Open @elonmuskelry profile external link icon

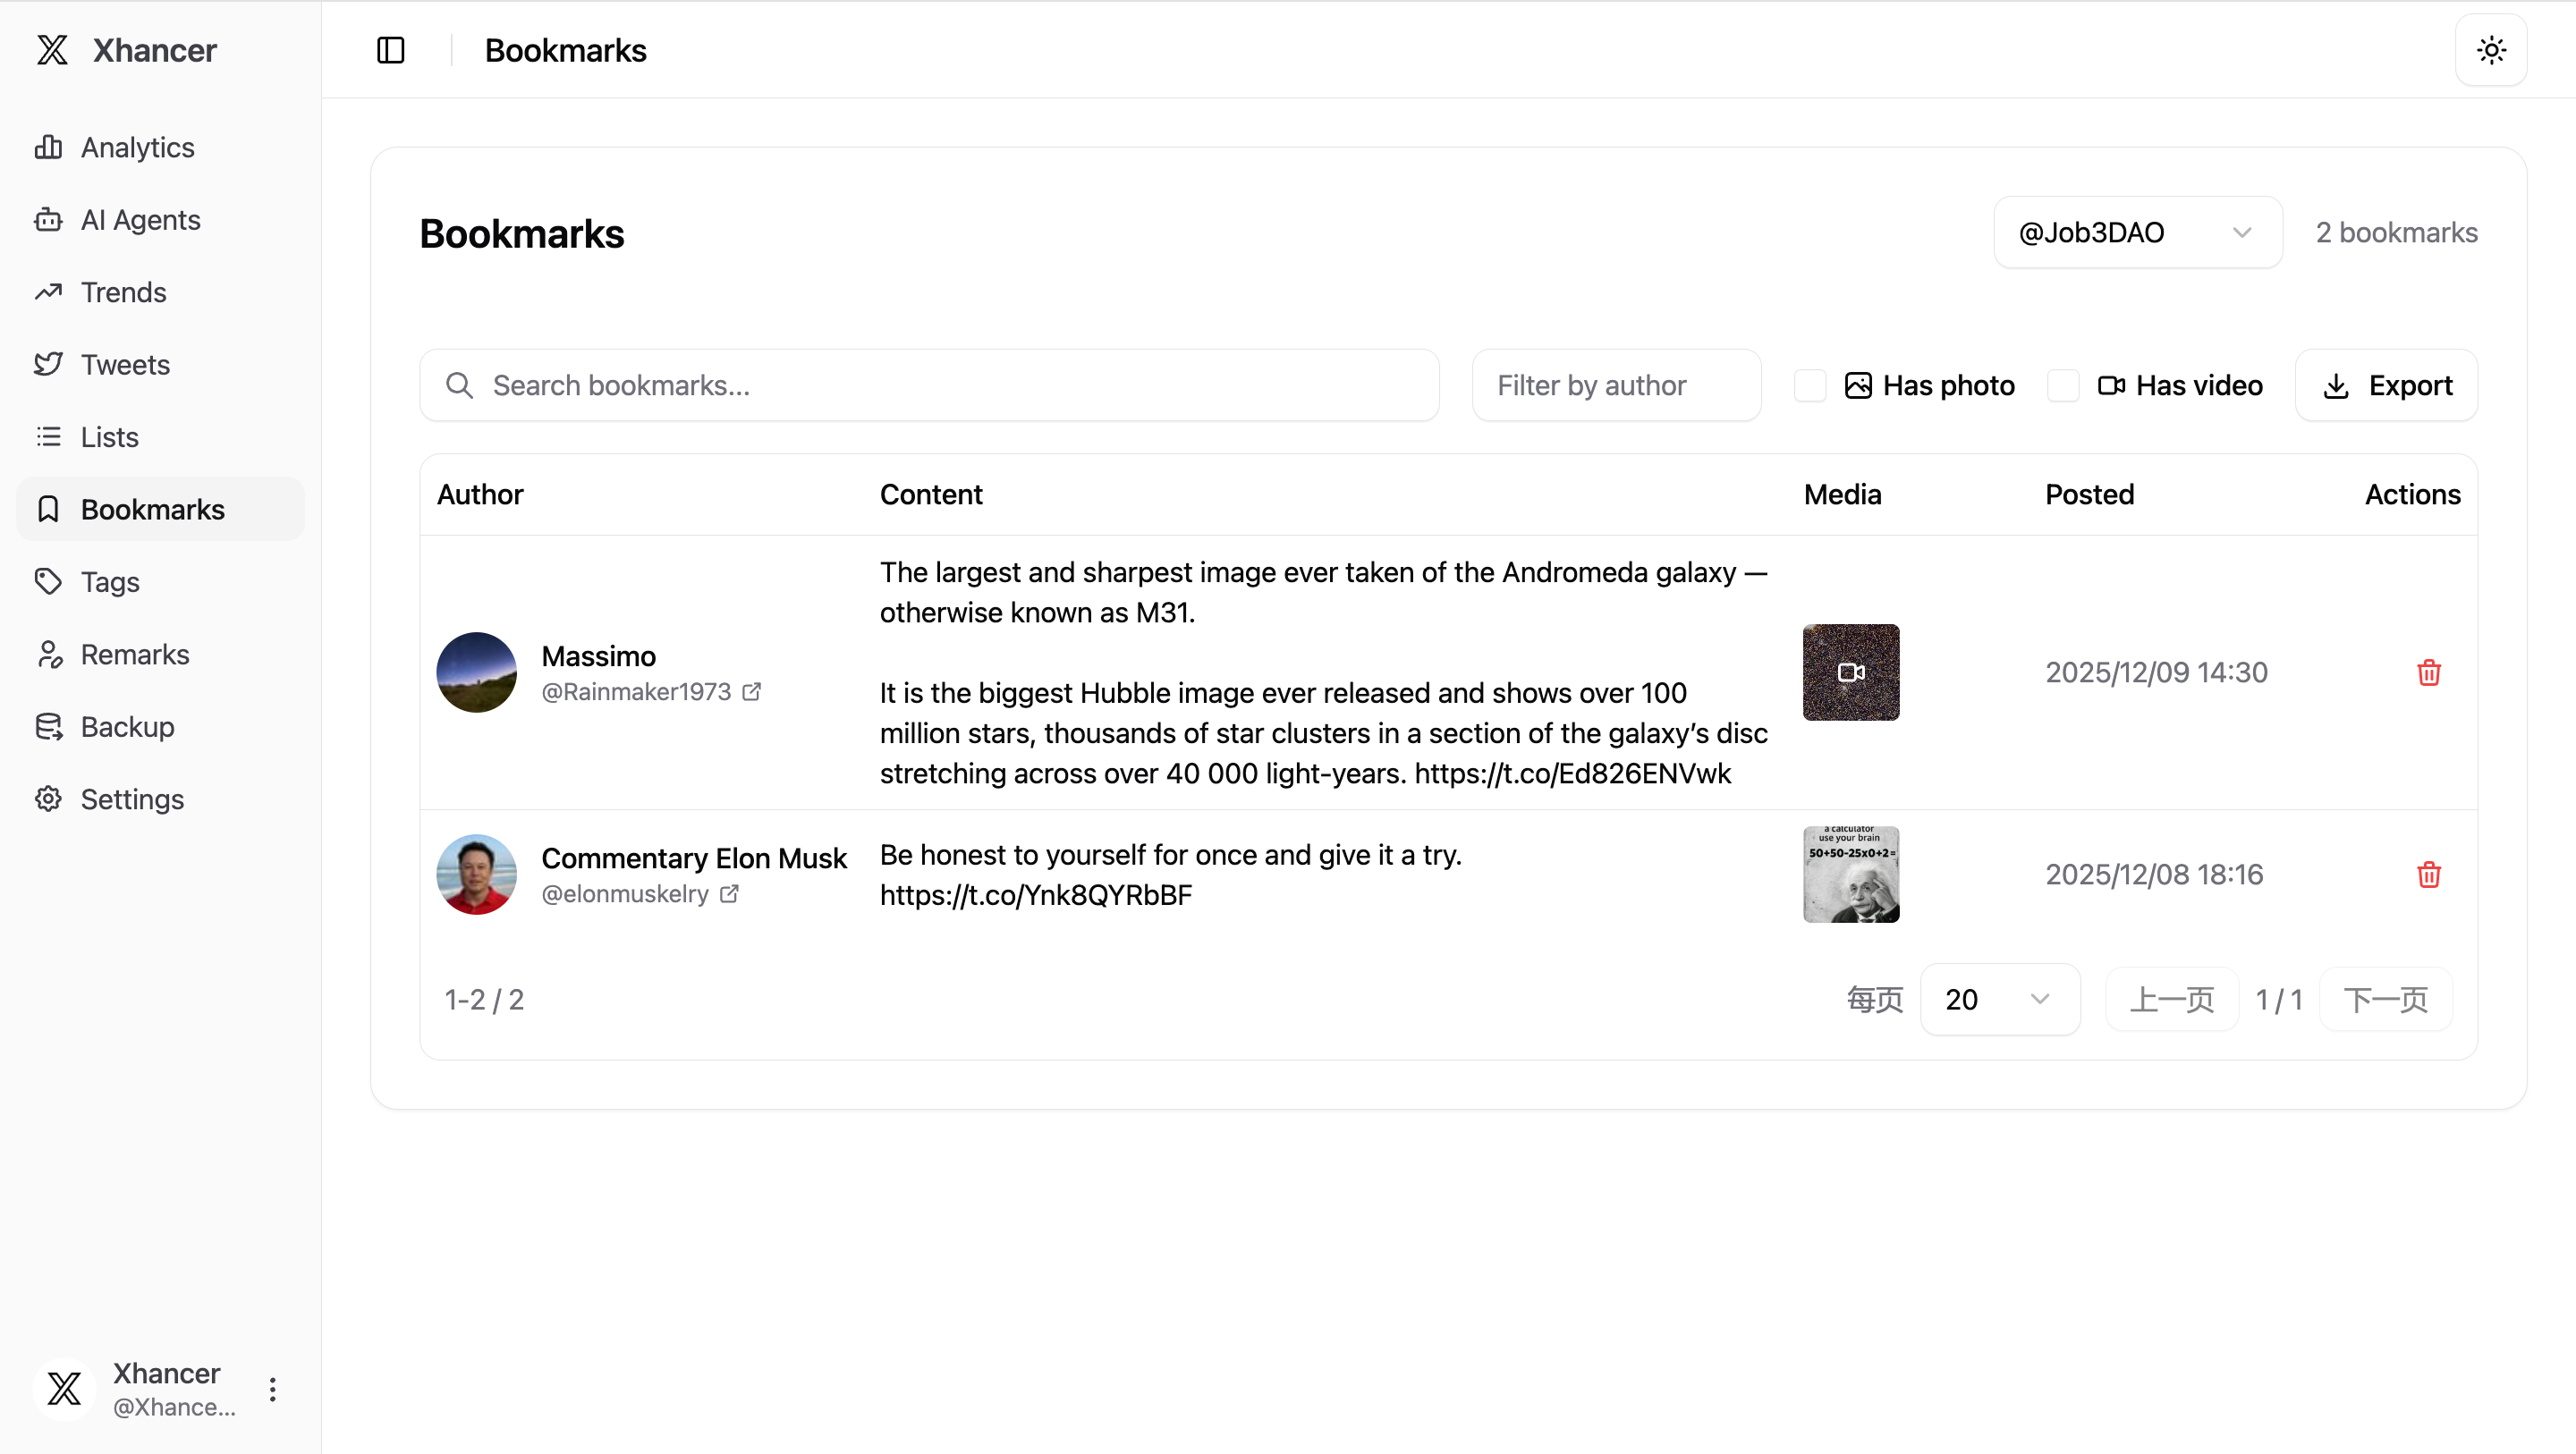pyautogui.click(x=730, y=894)
